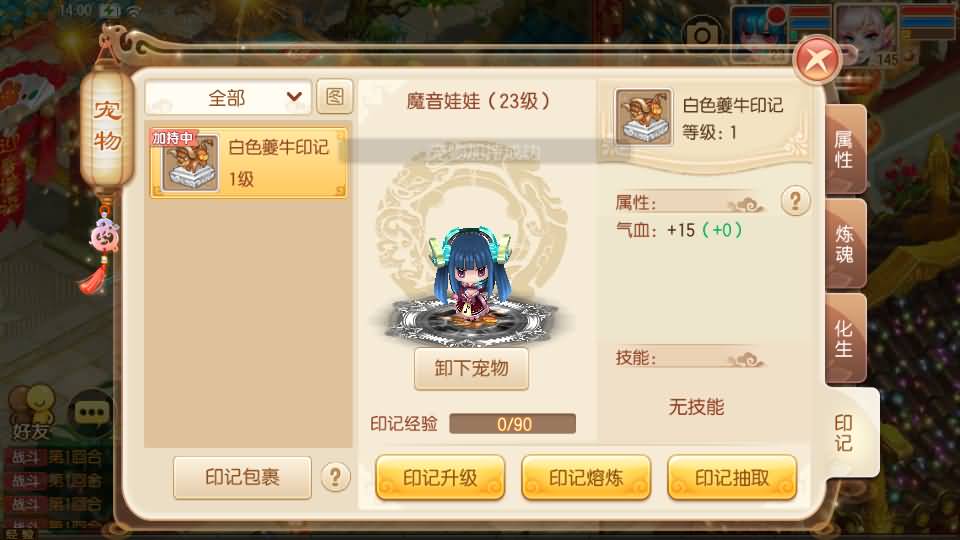
Task: Switch to the 炼魂 tab
Action: pyautogui.click(x=845, y=244)
